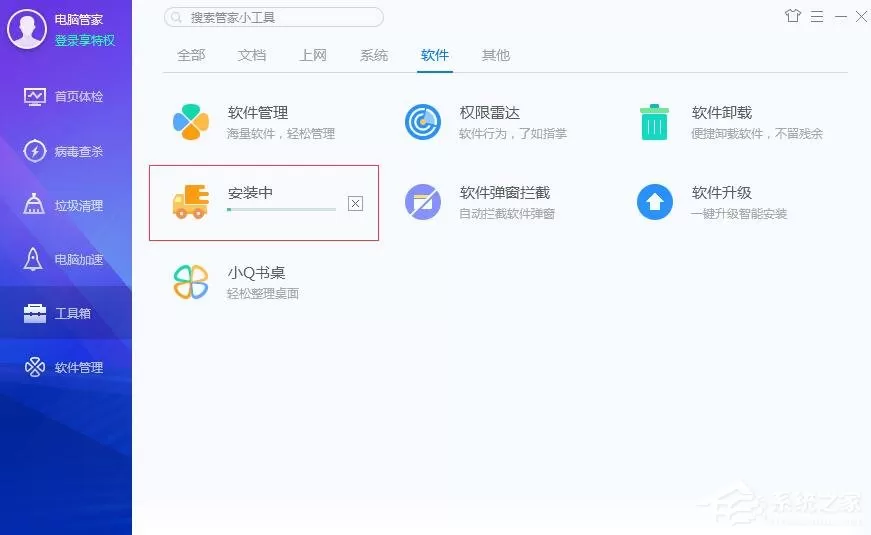Click the 垃圾清理 sidebar label
871x535 pixels.
click(x=78, y=206)
